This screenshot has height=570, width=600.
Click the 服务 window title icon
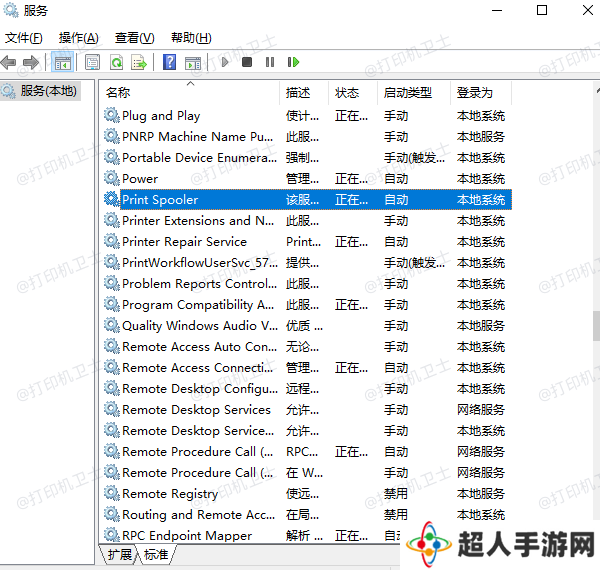[11, 10]
